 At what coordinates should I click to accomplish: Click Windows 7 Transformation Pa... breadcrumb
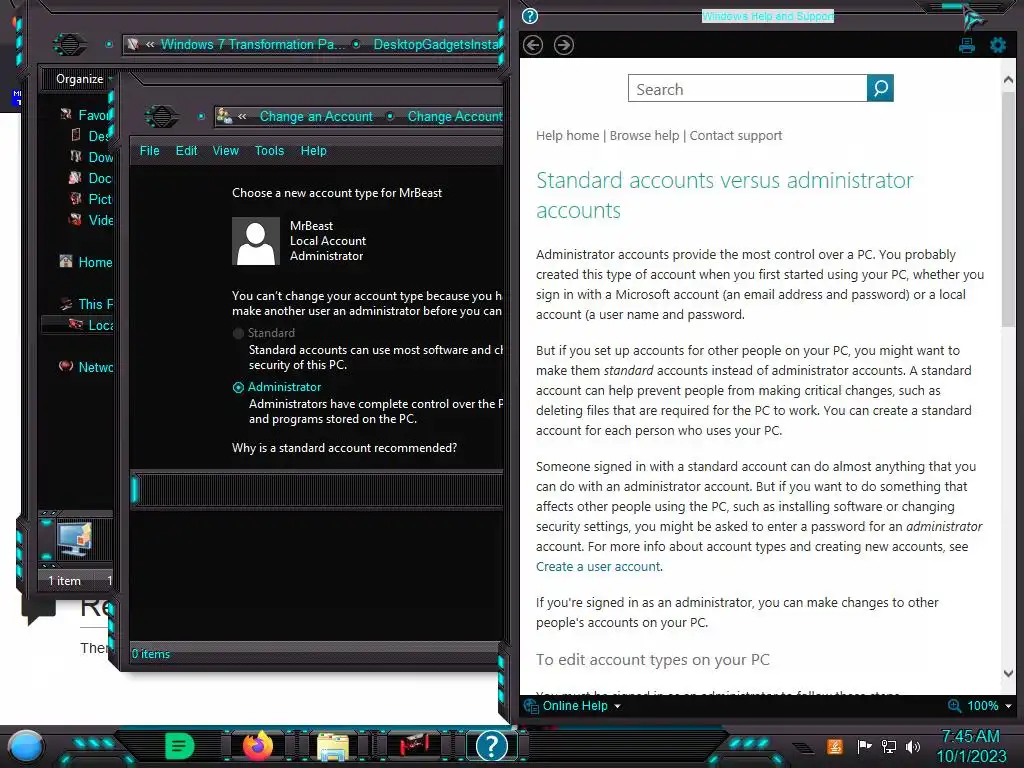(x=252, y=44)
